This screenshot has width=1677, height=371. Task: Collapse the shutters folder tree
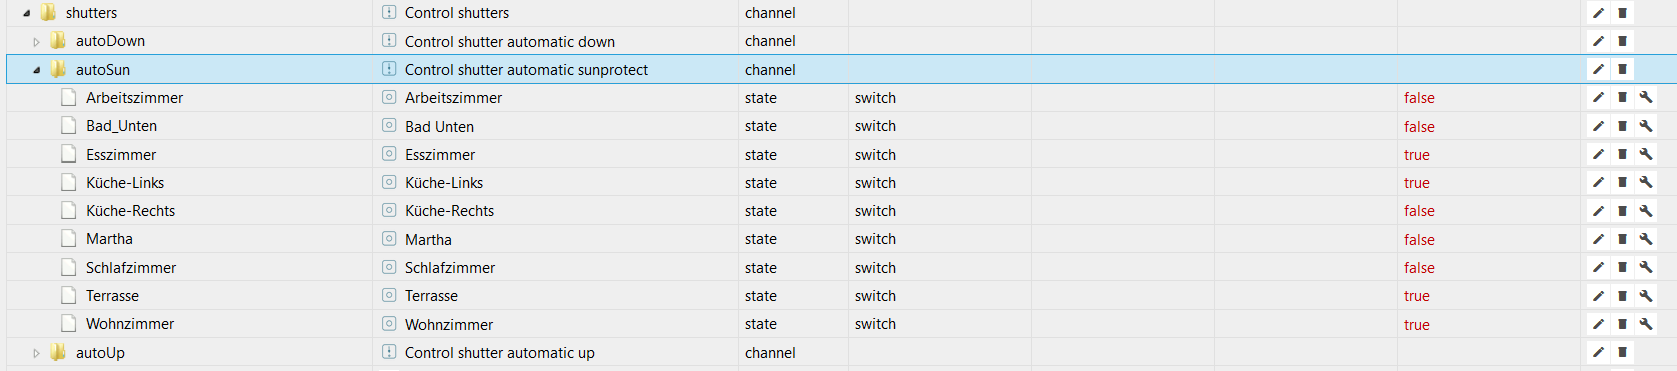click(x=26, y=13)
